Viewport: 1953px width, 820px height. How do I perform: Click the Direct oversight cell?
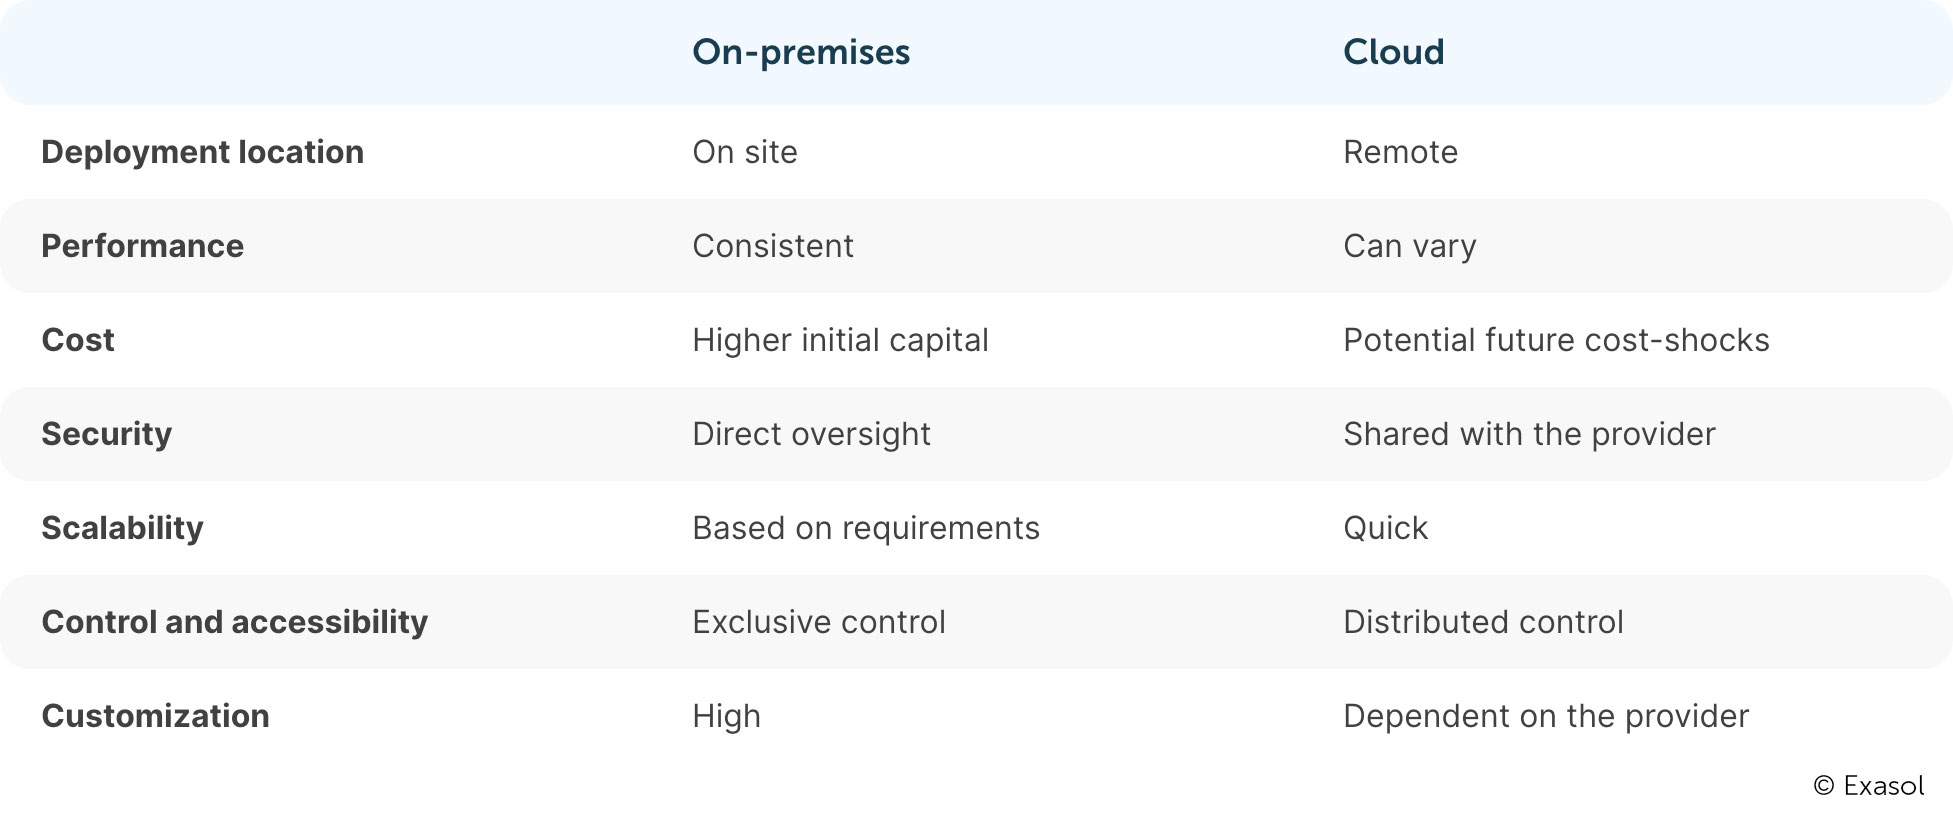pos(811,434)
